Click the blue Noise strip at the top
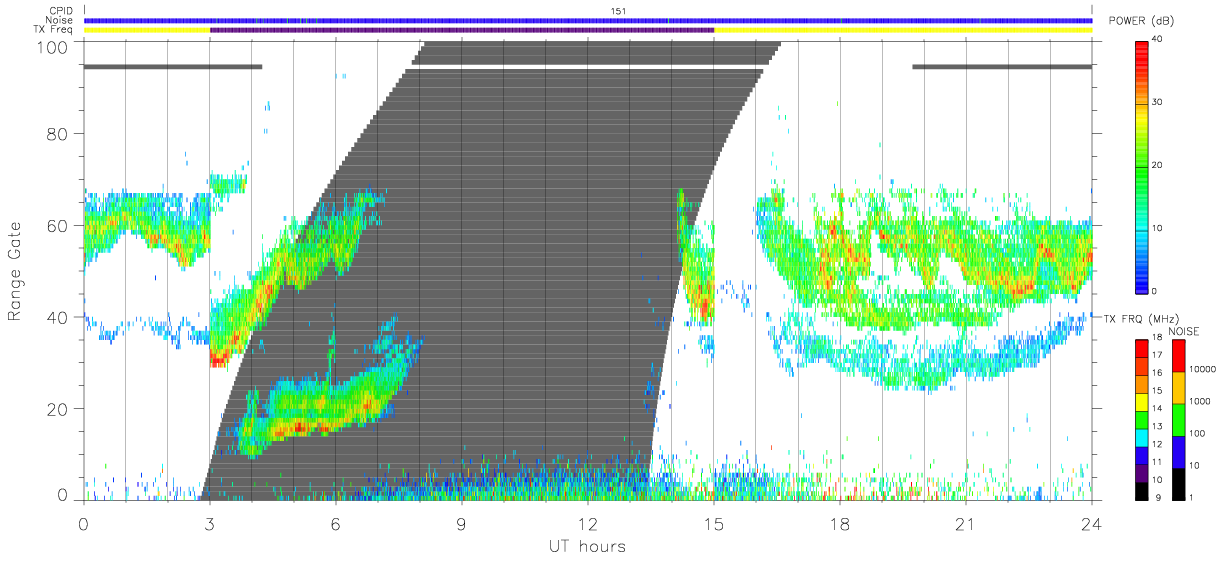1228x567 pixels. (588, 20)
